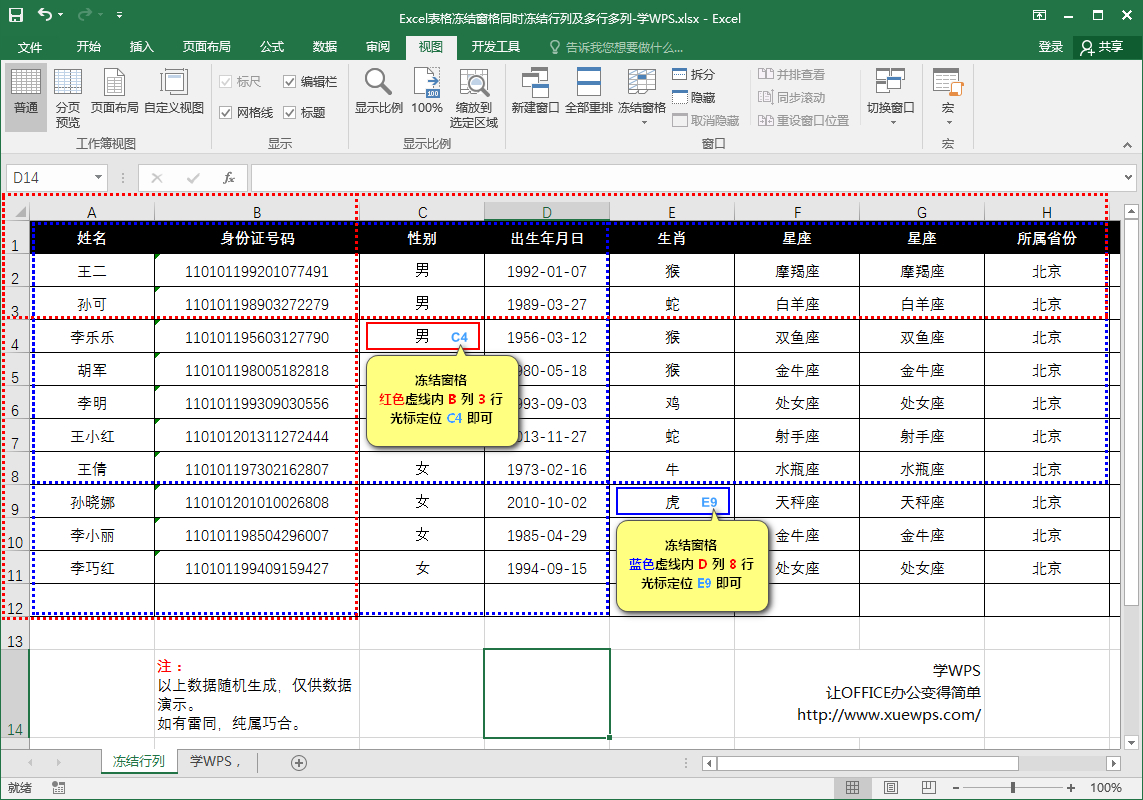This screenshot has width=1143, height=800.
Task: Click the 显示比例 (Zoom) magnifier icon
Action: 378,82
